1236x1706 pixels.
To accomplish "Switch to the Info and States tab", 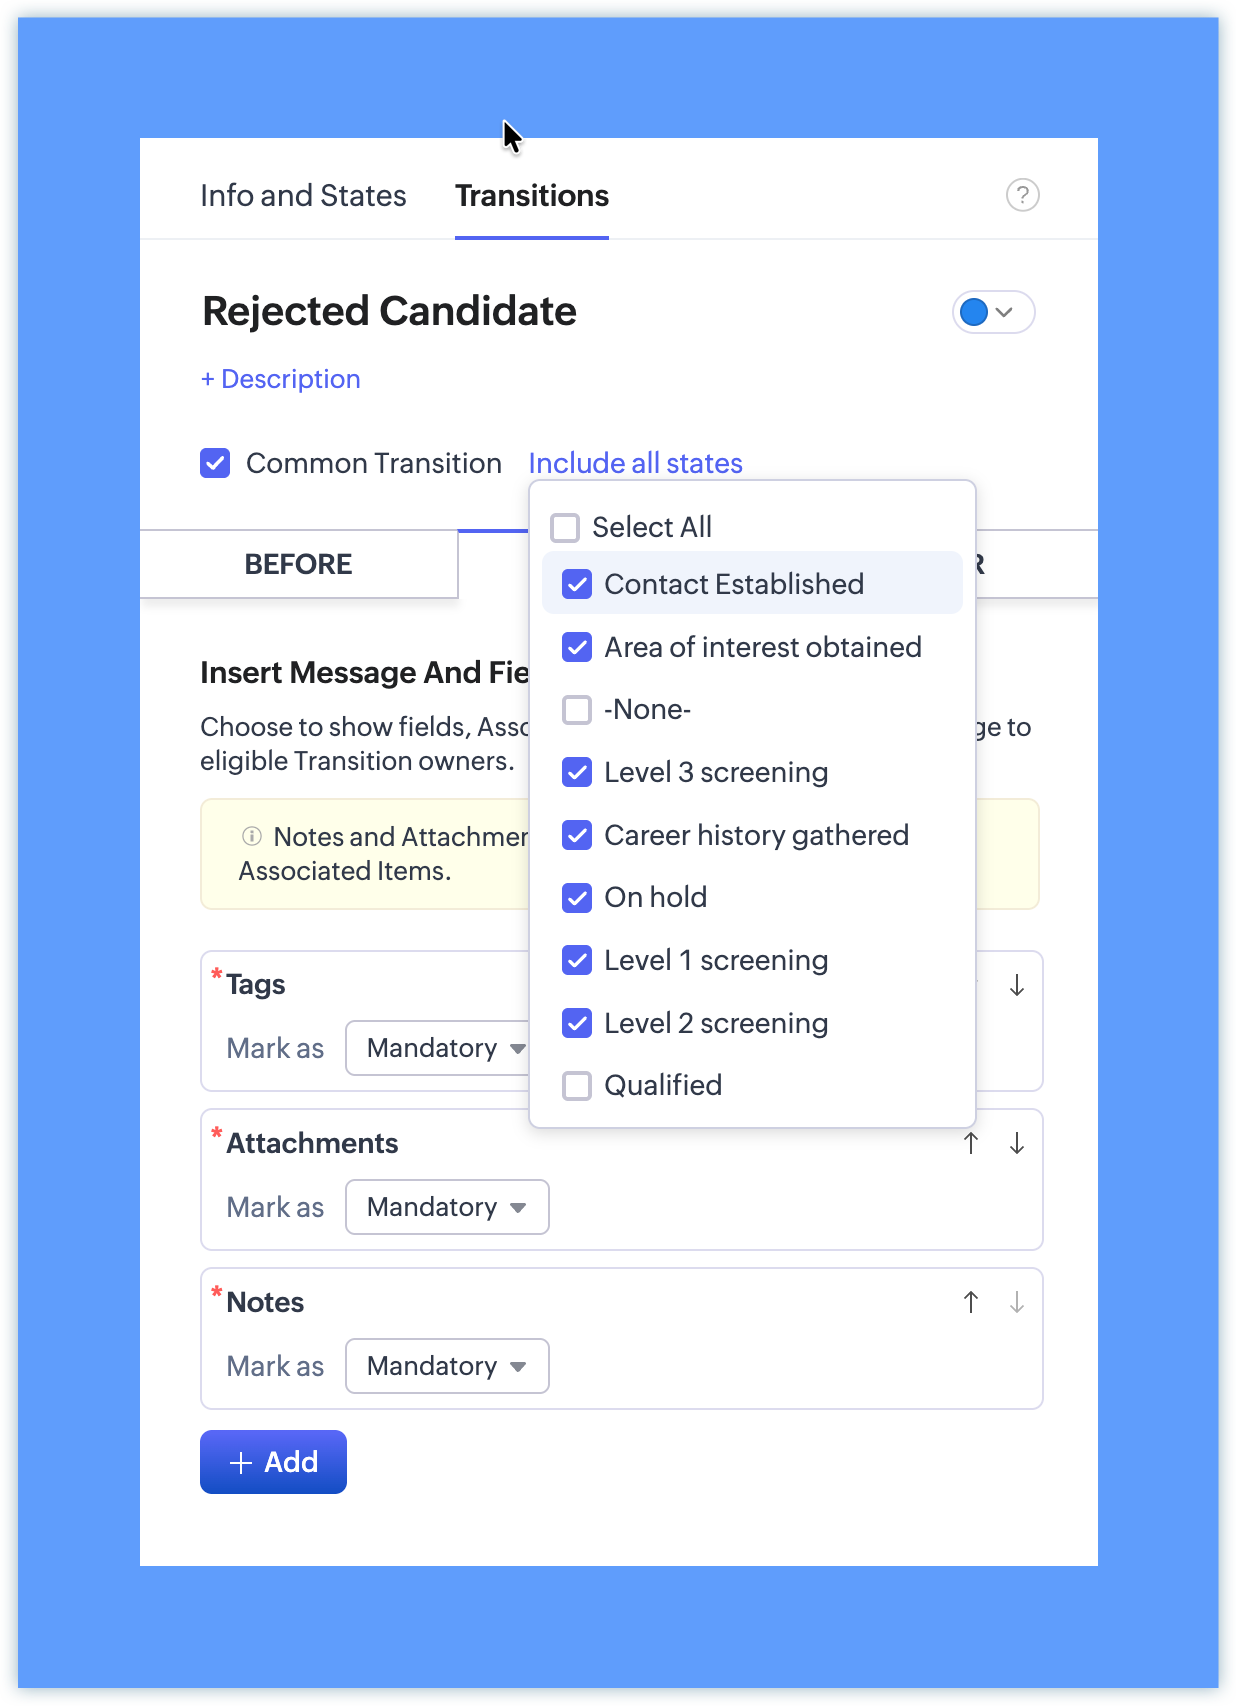I will tap(303, 195).
